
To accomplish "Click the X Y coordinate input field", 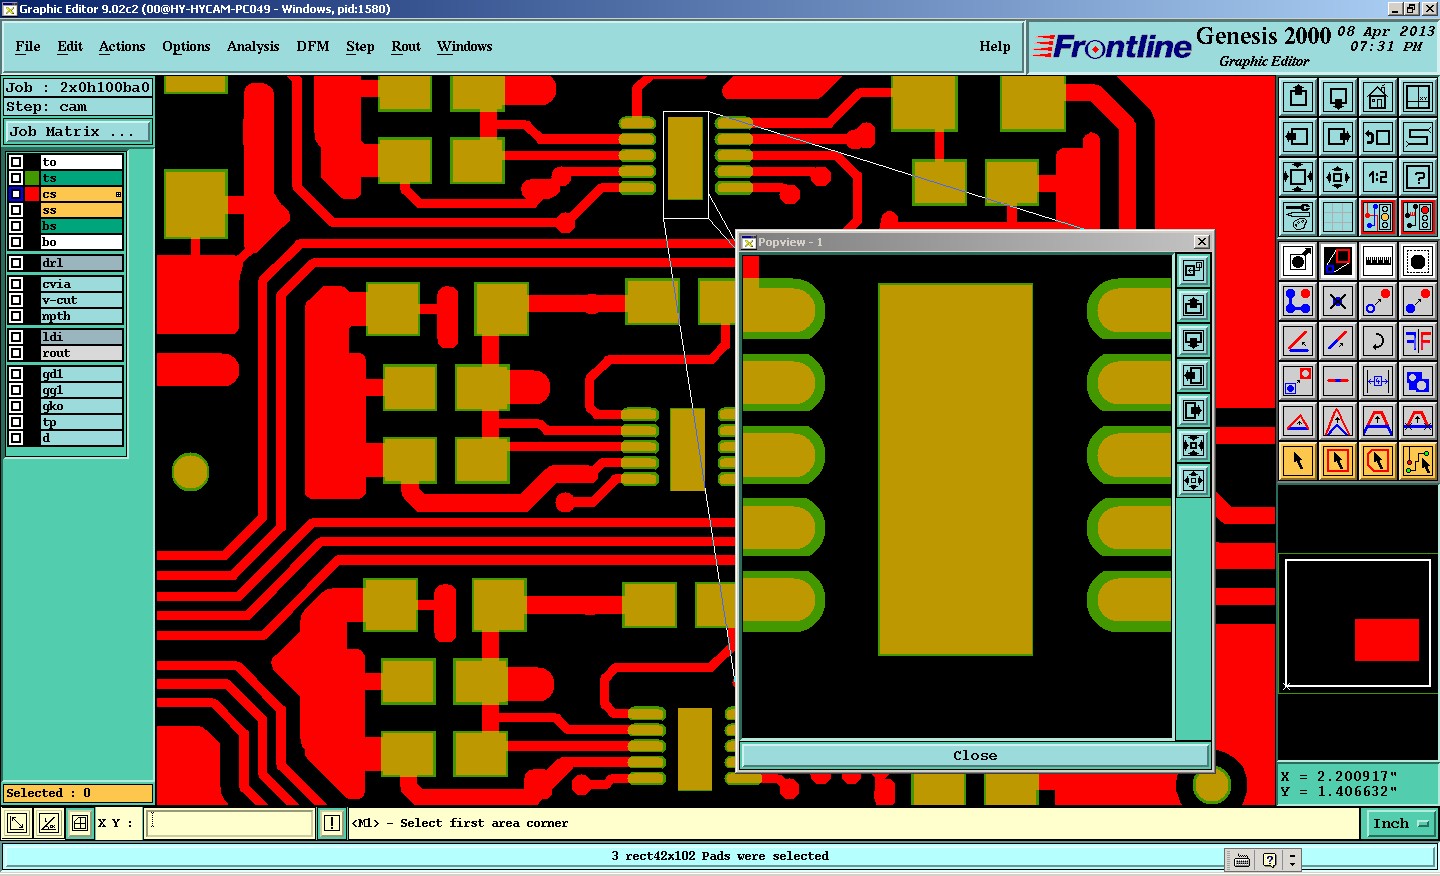I will [x=230, y=823].
